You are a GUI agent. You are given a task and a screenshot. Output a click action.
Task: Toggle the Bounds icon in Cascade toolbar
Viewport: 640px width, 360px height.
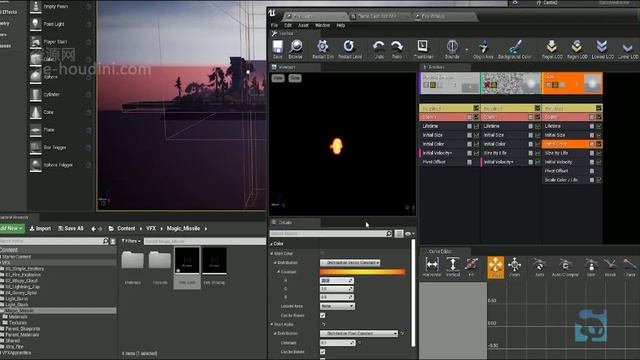tap(452, 47)
